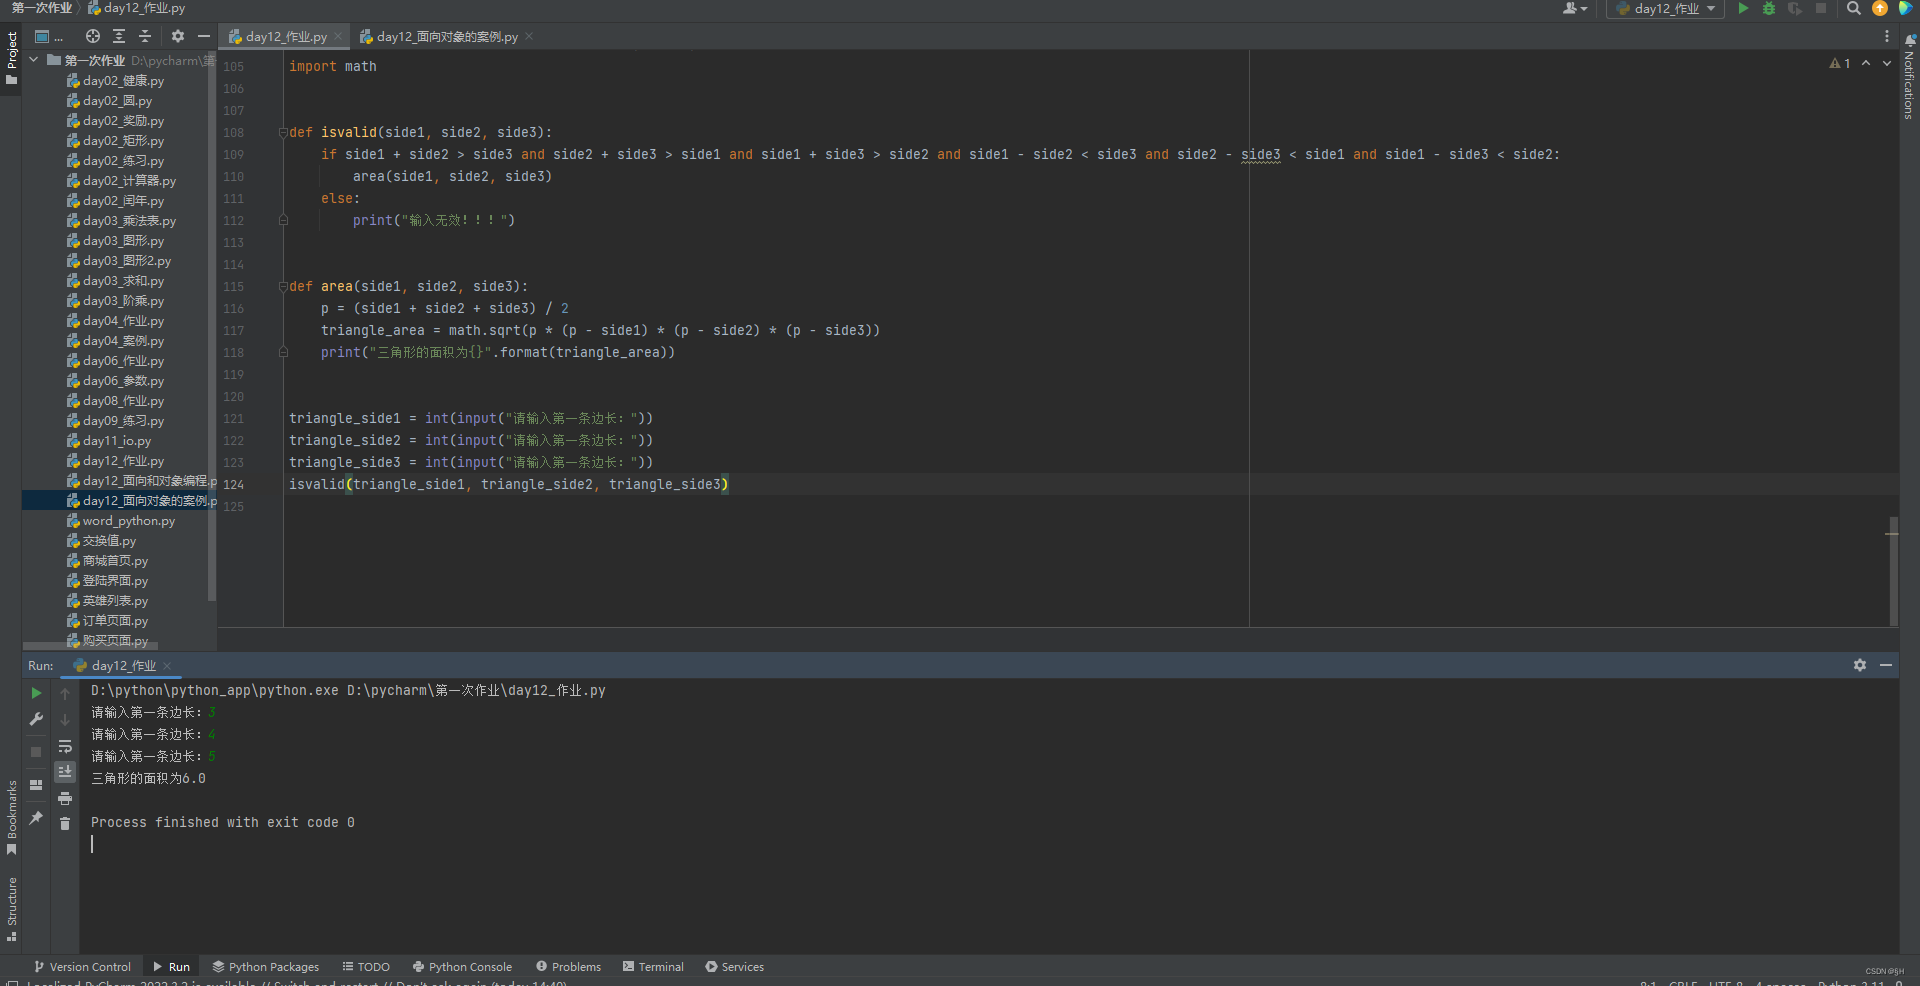Click the Stop button in top toolbar
The image size is (1920, 986).
(1821, 8)
